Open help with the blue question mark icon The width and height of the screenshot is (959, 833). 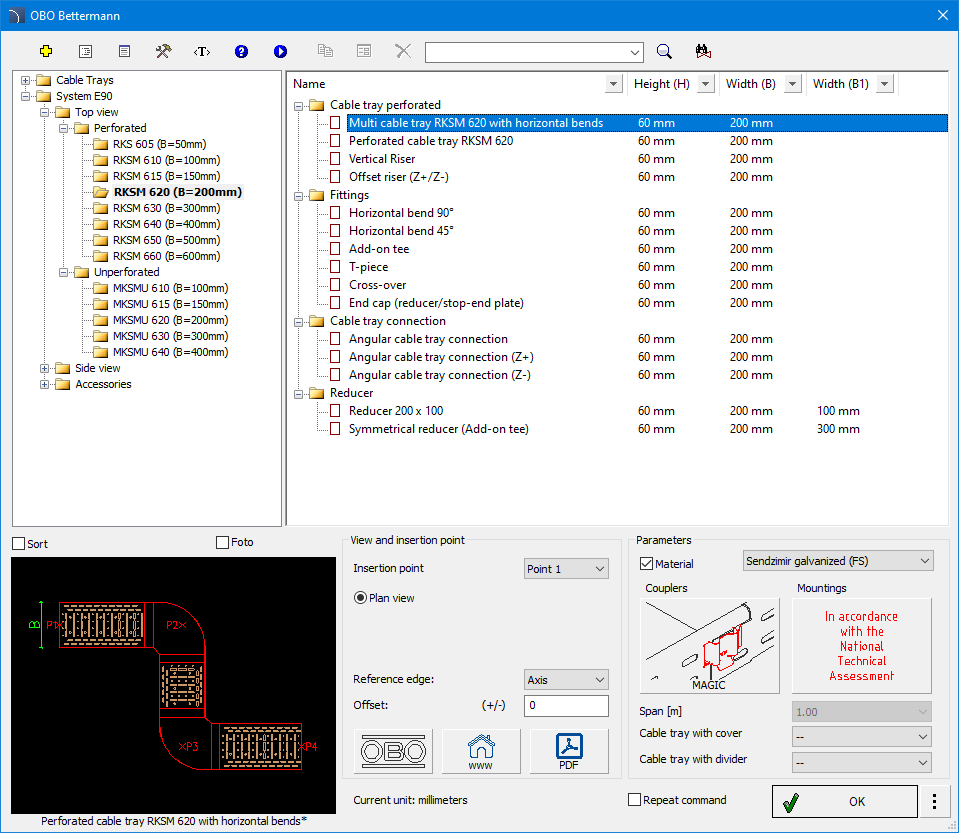241,51
